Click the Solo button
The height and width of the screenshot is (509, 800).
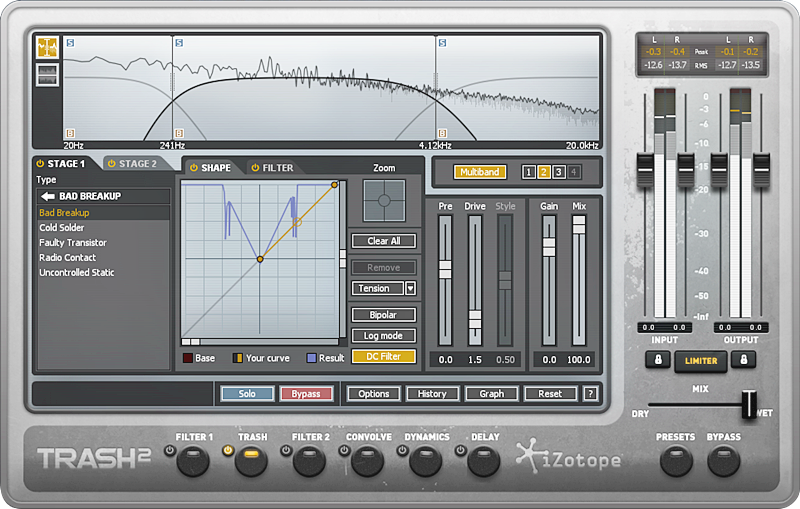coord(247,394)
